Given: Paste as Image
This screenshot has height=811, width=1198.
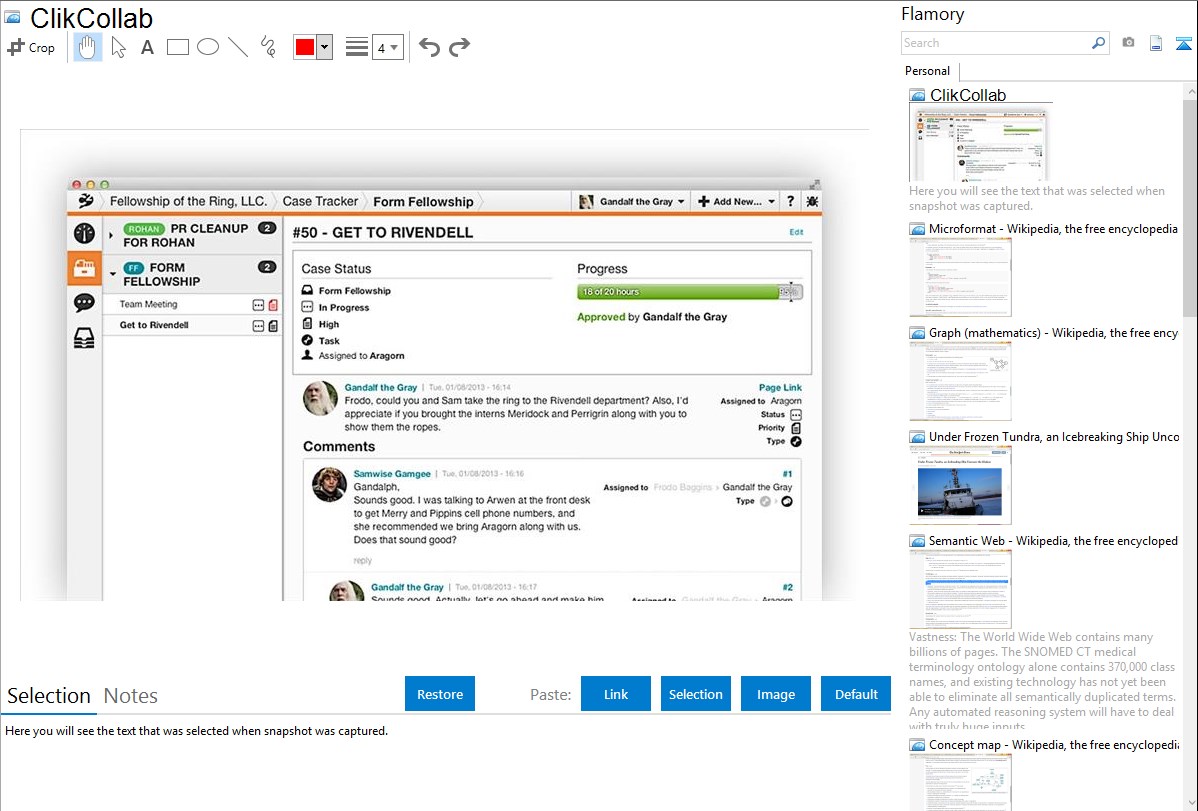Looking at the screenshot, I should click(775, 694).
